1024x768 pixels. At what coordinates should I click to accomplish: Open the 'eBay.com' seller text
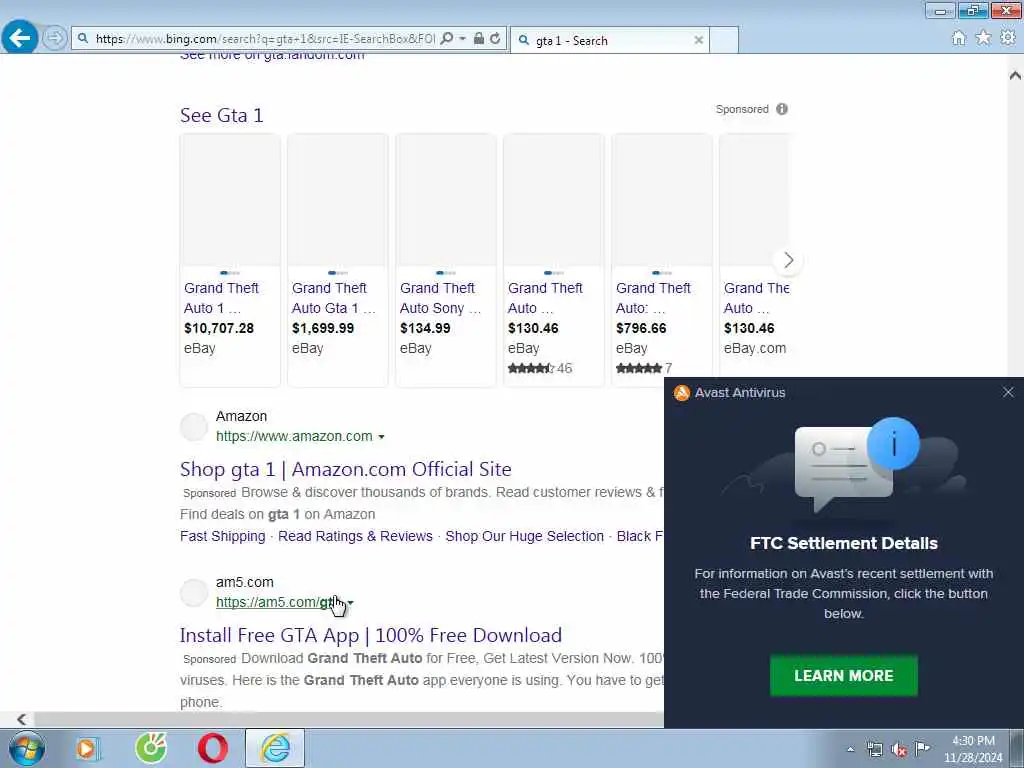click(x=755, y=349)
